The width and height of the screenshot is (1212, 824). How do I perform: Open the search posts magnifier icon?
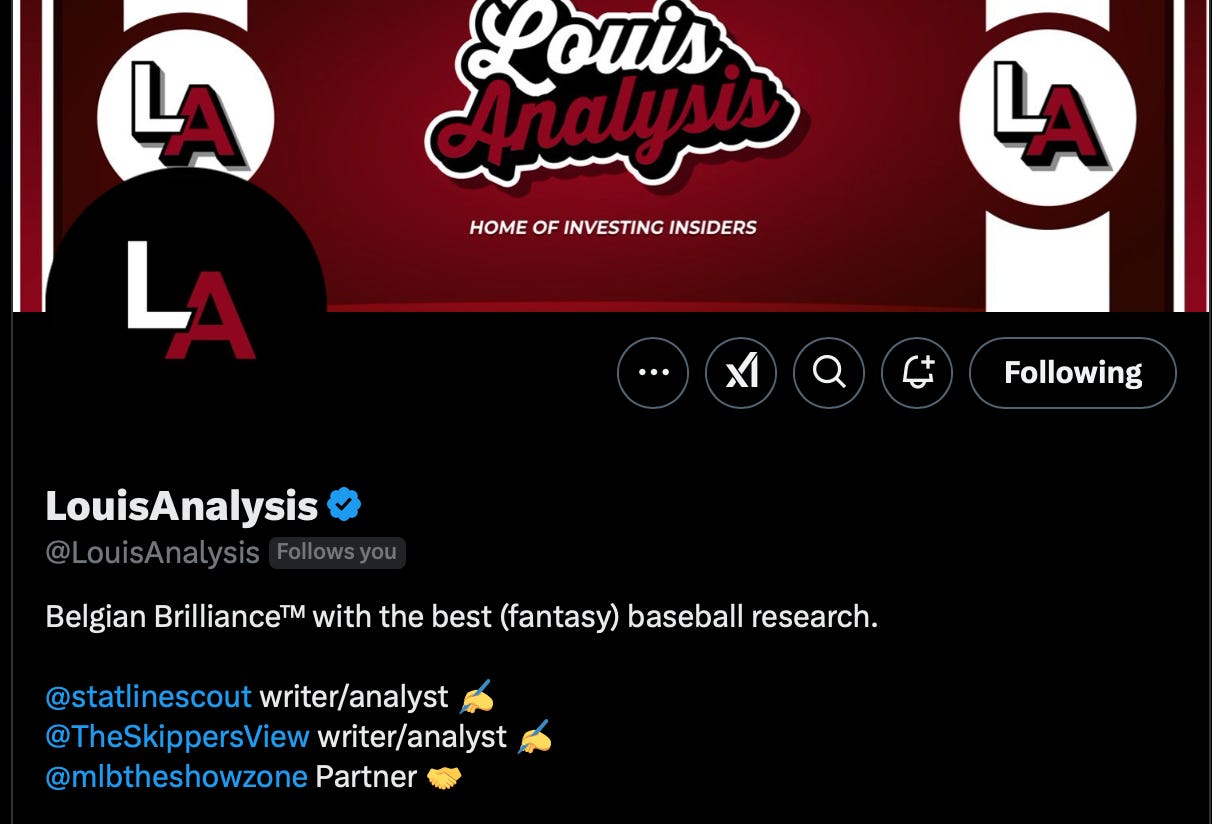click(x=829, y=373)
